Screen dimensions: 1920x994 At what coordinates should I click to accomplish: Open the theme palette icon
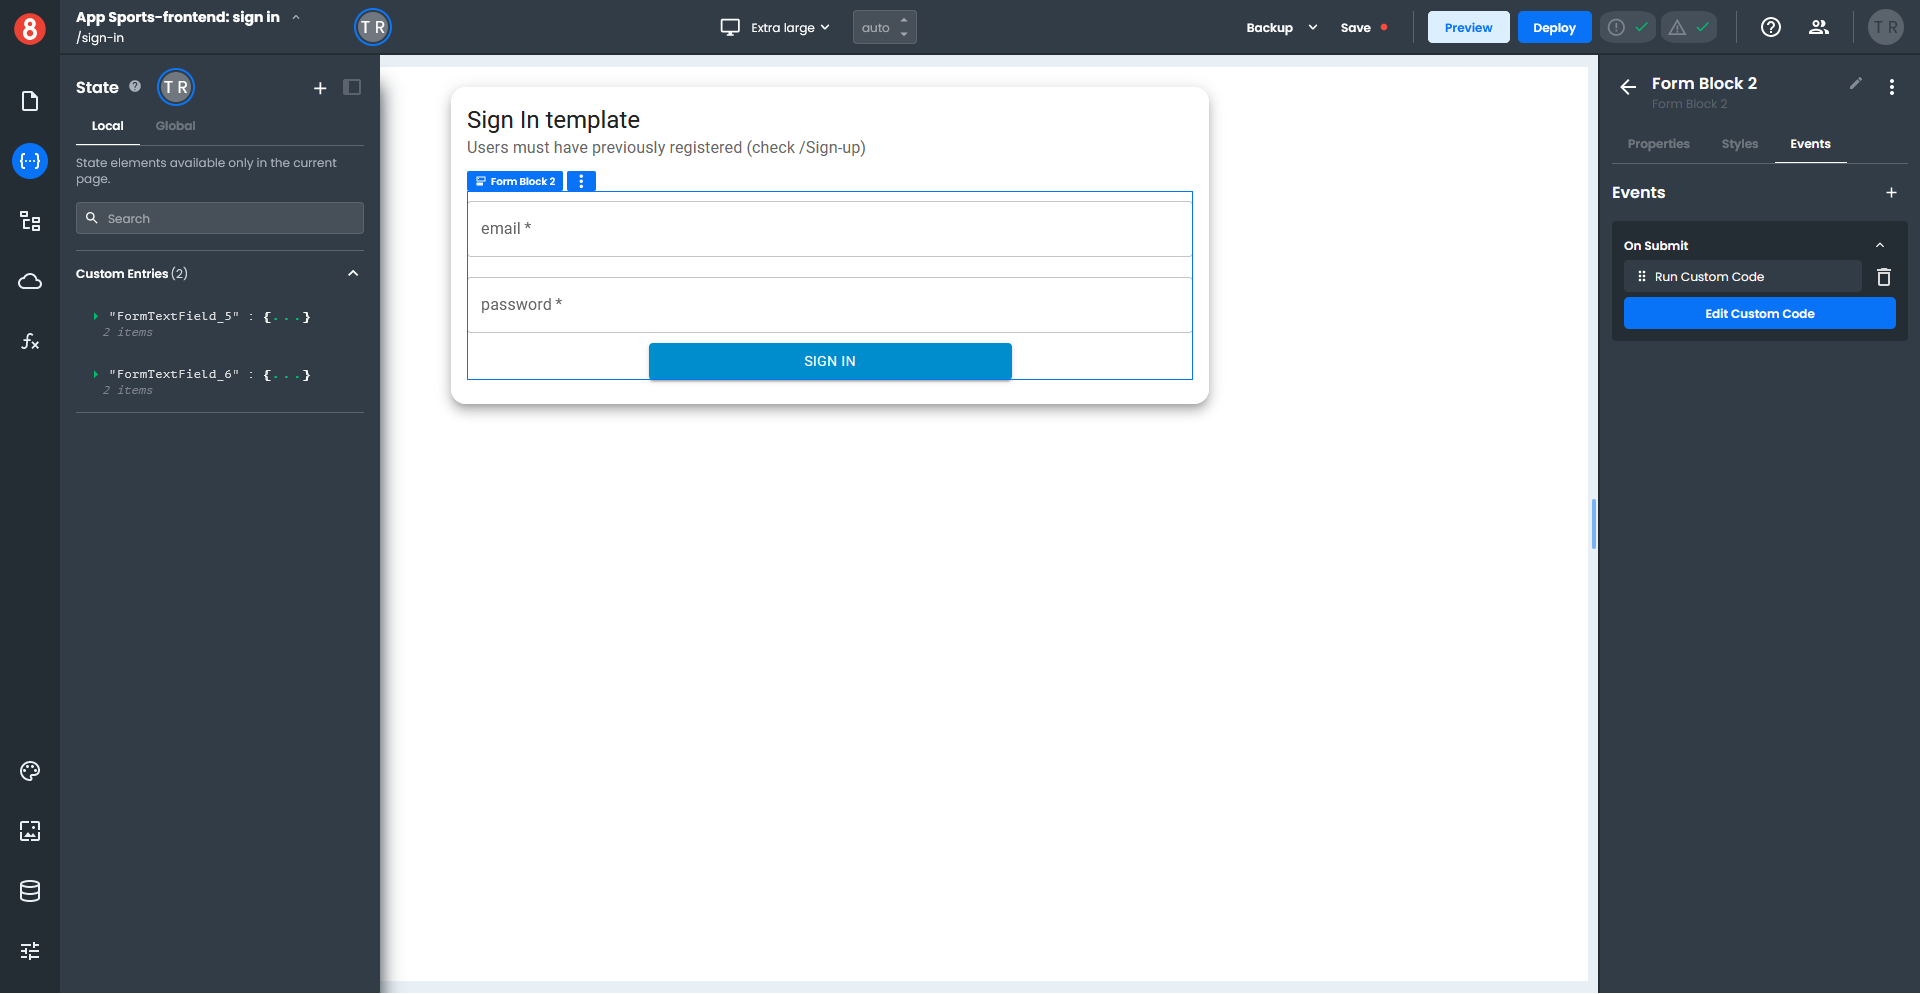point(30,771)
